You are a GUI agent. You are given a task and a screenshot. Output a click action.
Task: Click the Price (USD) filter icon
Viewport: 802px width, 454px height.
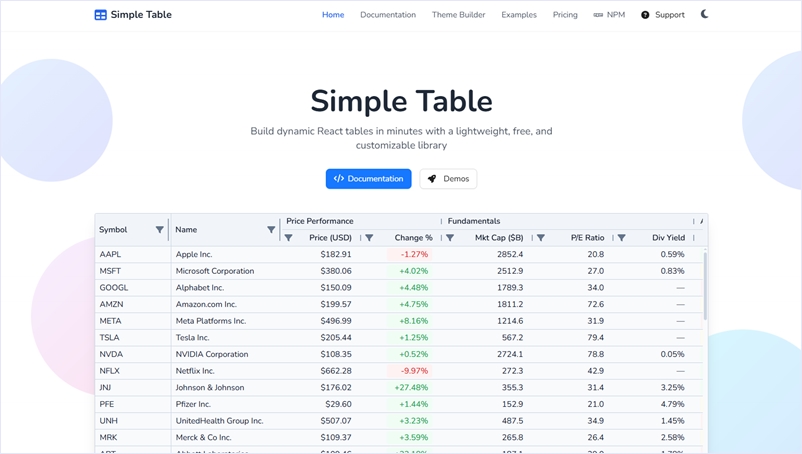pos(289,238)
